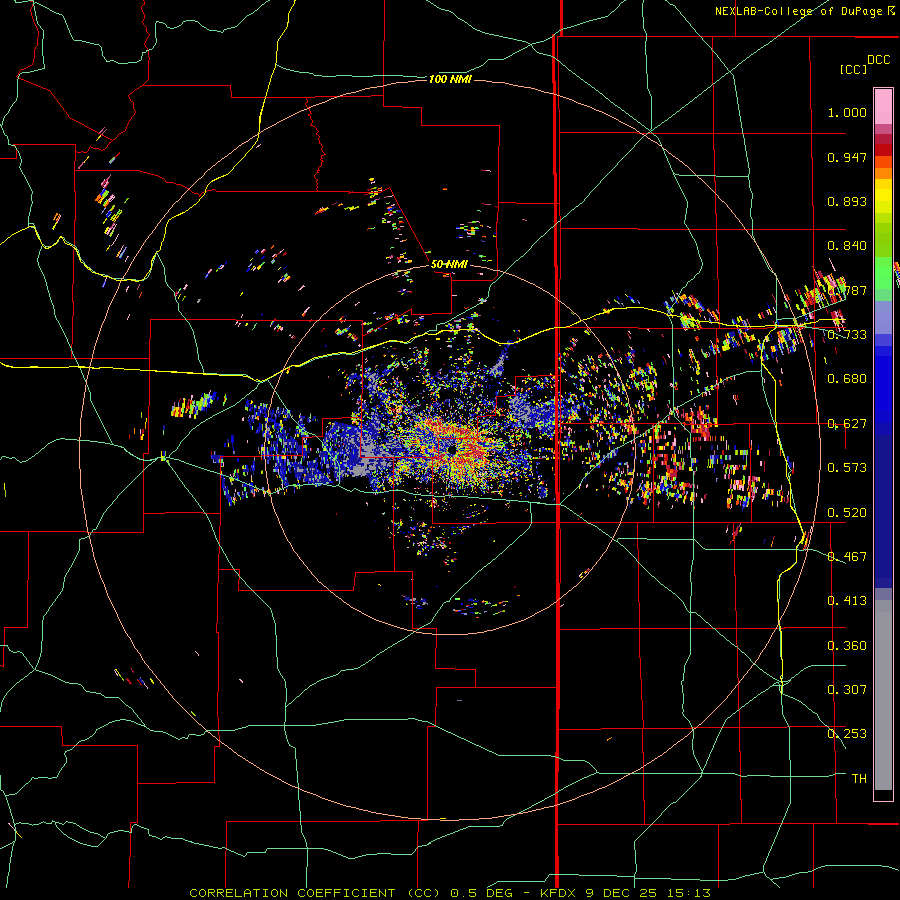Click the 50 NMI range ring label
Screen dimensions: 900x900
tap(449, 264)
